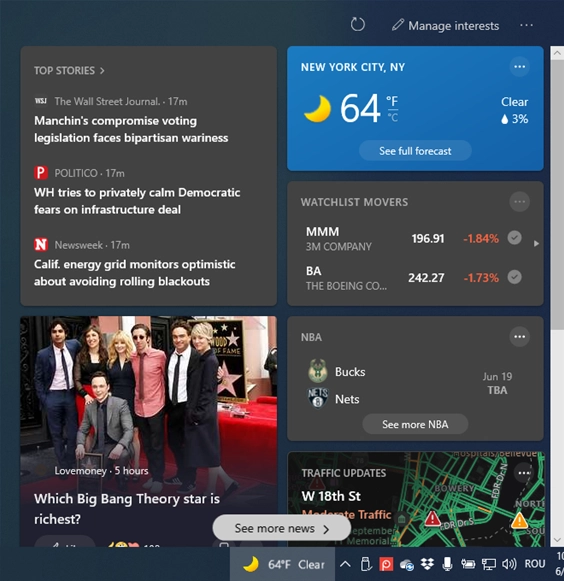Image resolution: width=564 pixels, height=581 pixels.
Task: Open the NBA card options menu
Action: [x=520, y=336]
